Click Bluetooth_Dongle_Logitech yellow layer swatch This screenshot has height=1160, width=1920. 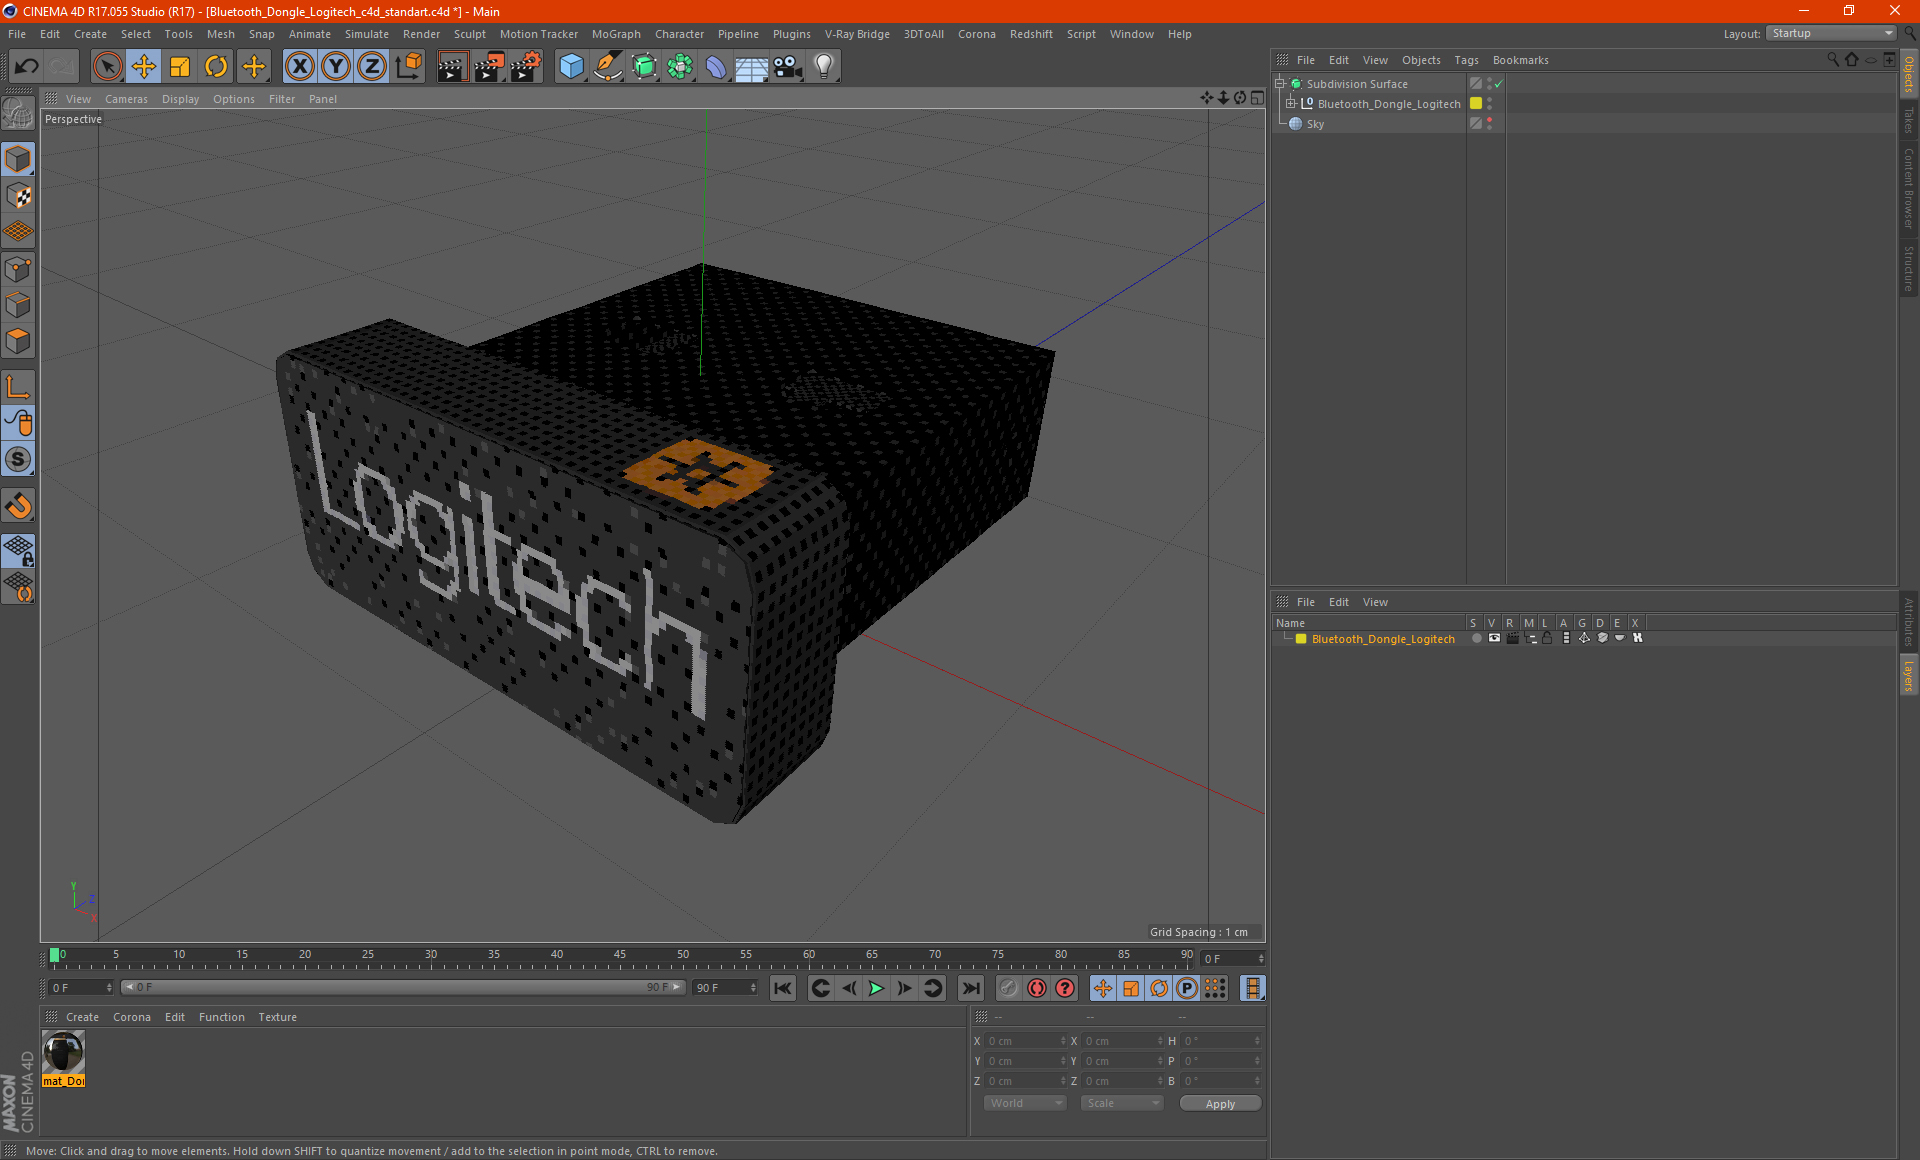(1476, 104)
